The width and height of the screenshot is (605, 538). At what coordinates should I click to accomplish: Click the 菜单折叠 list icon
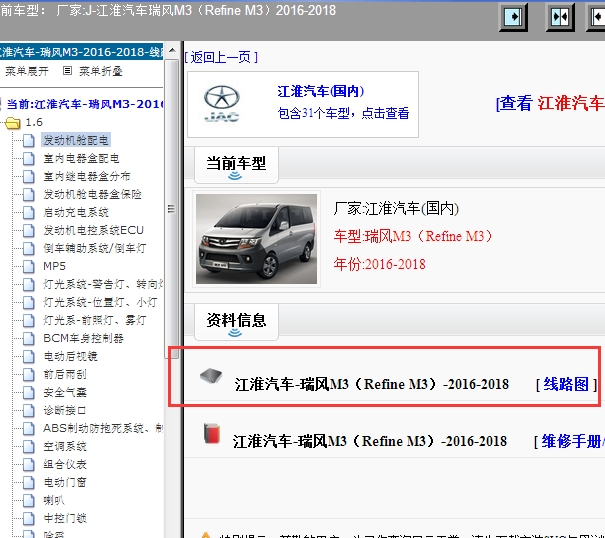pos(67,71)
